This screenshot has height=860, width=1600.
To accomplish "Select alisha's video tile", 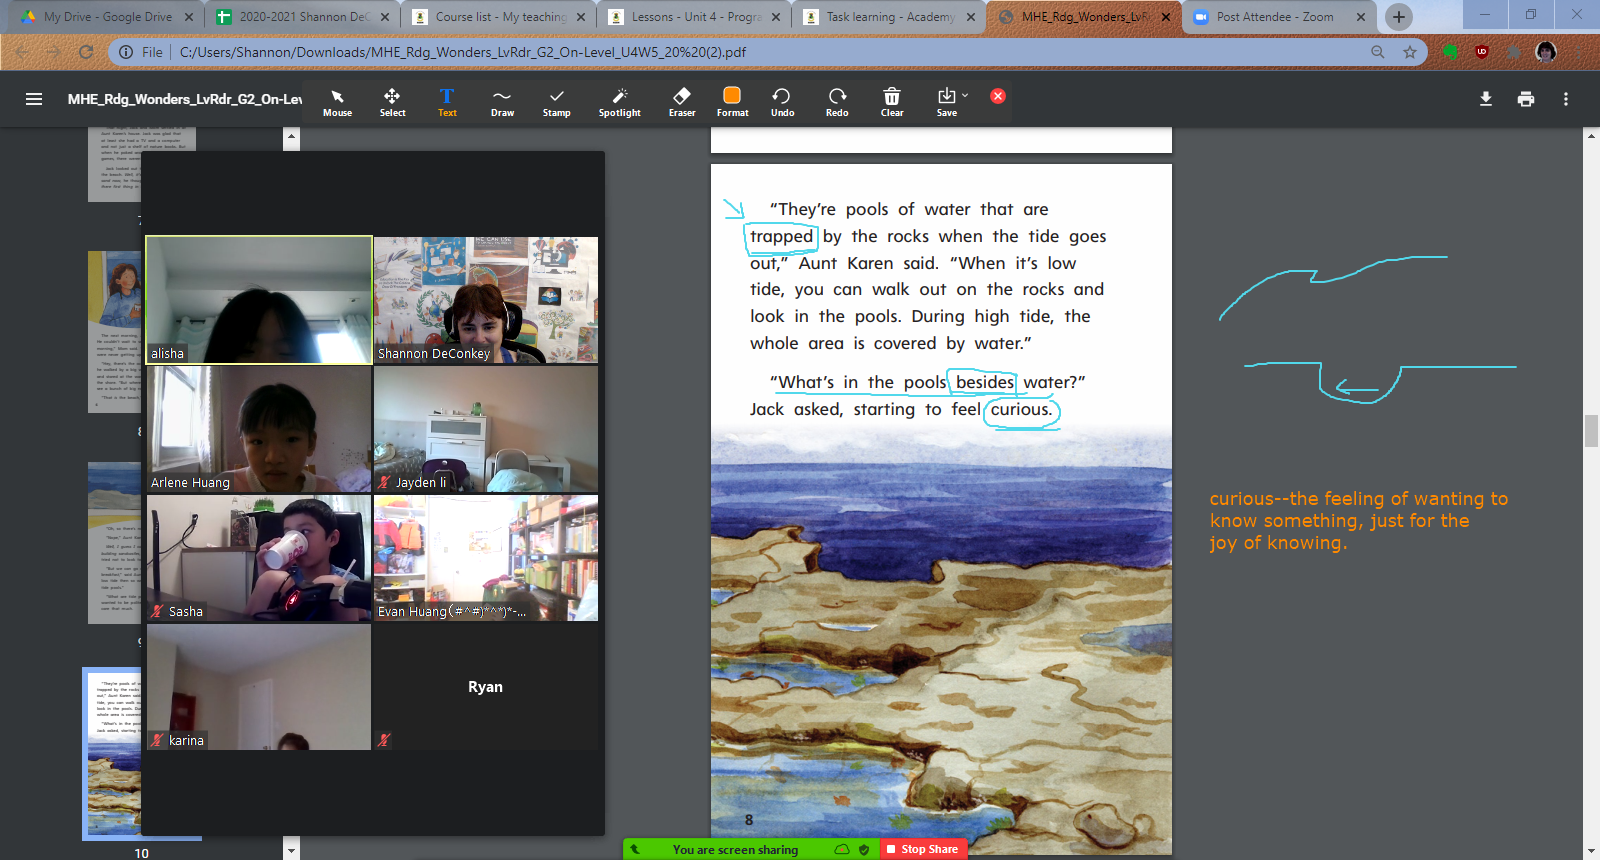I will [x=259, y=300].
